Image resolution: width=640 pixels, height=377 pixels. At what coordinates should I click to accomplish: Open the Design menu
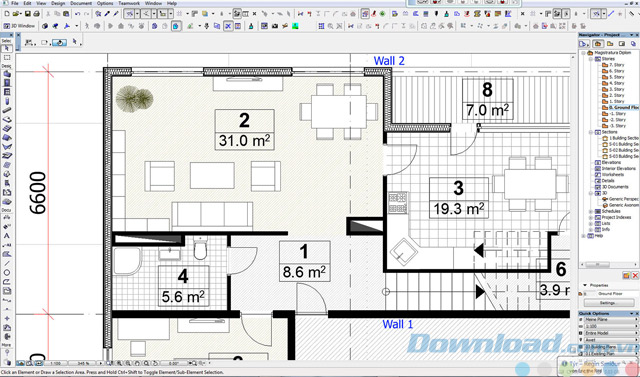click(58, 3)
